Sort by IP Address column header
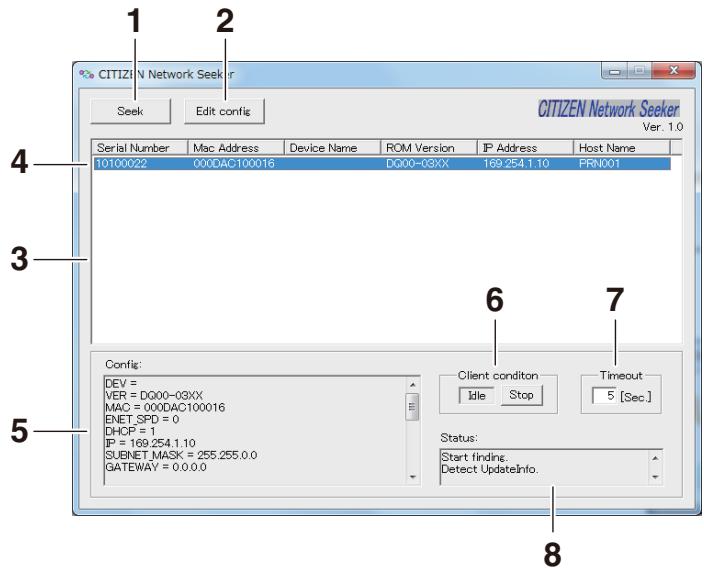The image size is (704, 568). [x=526, y=148]
